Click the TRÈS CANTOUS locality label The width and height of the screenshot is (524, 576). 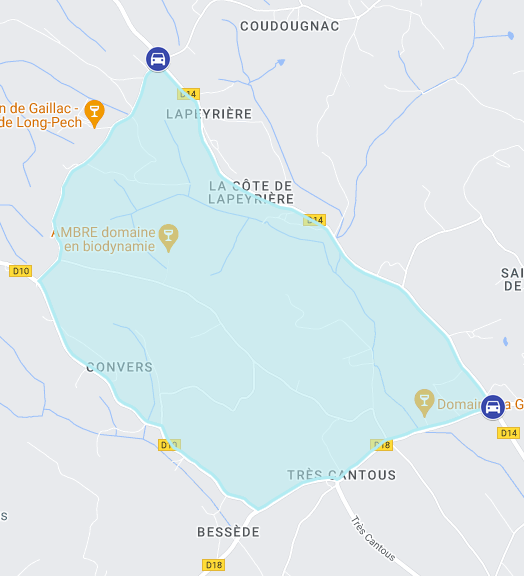tap(342, 475)
